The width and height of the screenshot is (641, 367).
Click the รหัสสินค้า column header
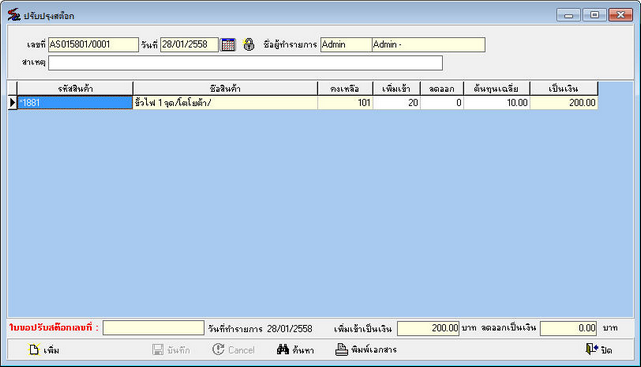(75, 88)
